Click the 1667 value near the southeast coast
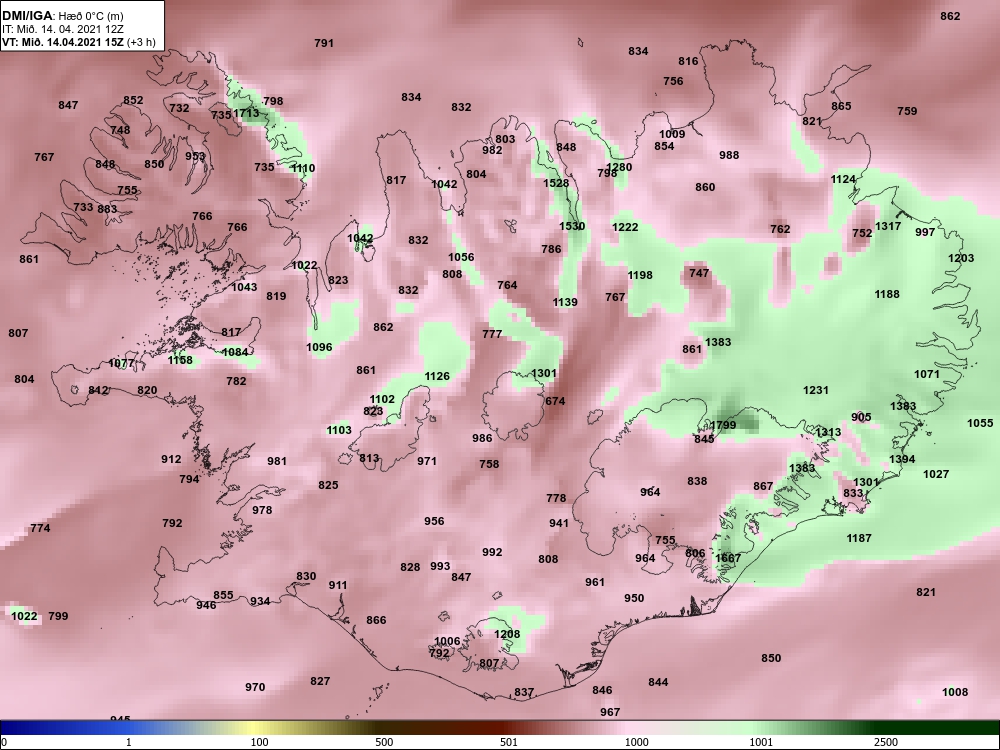 [x=728, y=558]
